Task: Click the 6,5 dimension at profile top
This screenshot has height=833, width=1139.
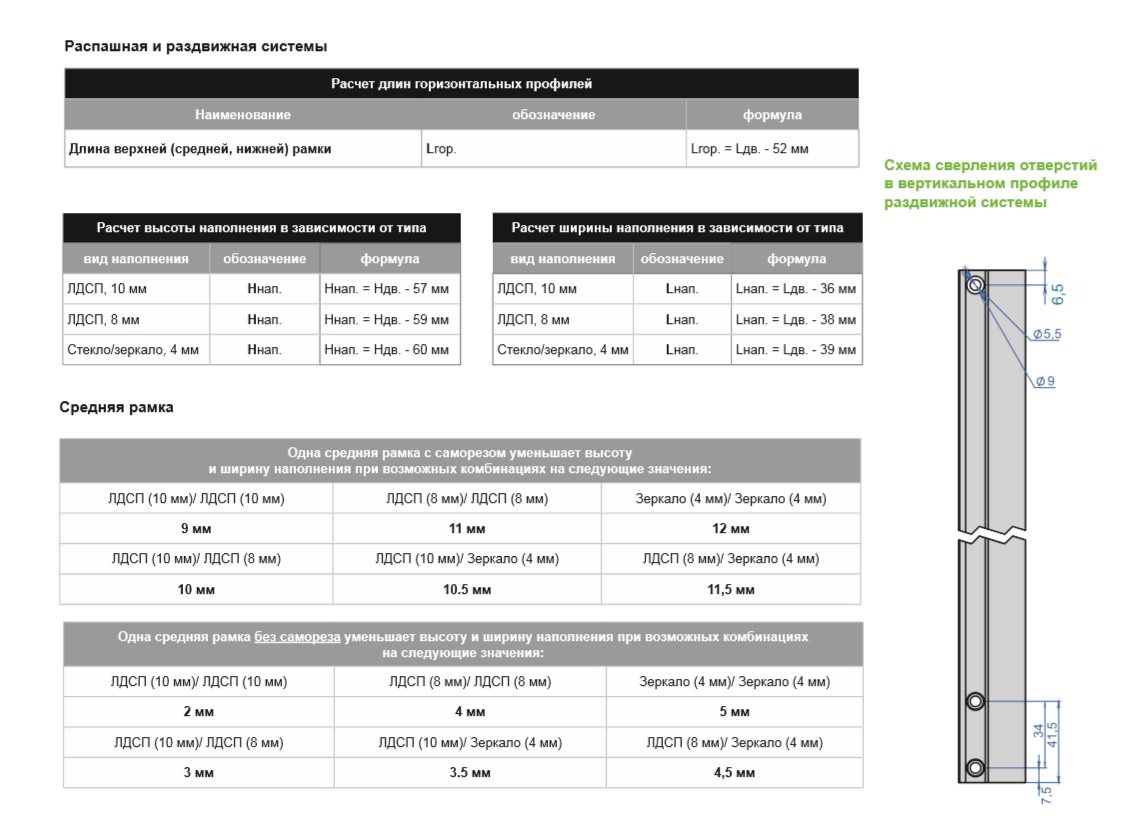Action: point(1058,293)
